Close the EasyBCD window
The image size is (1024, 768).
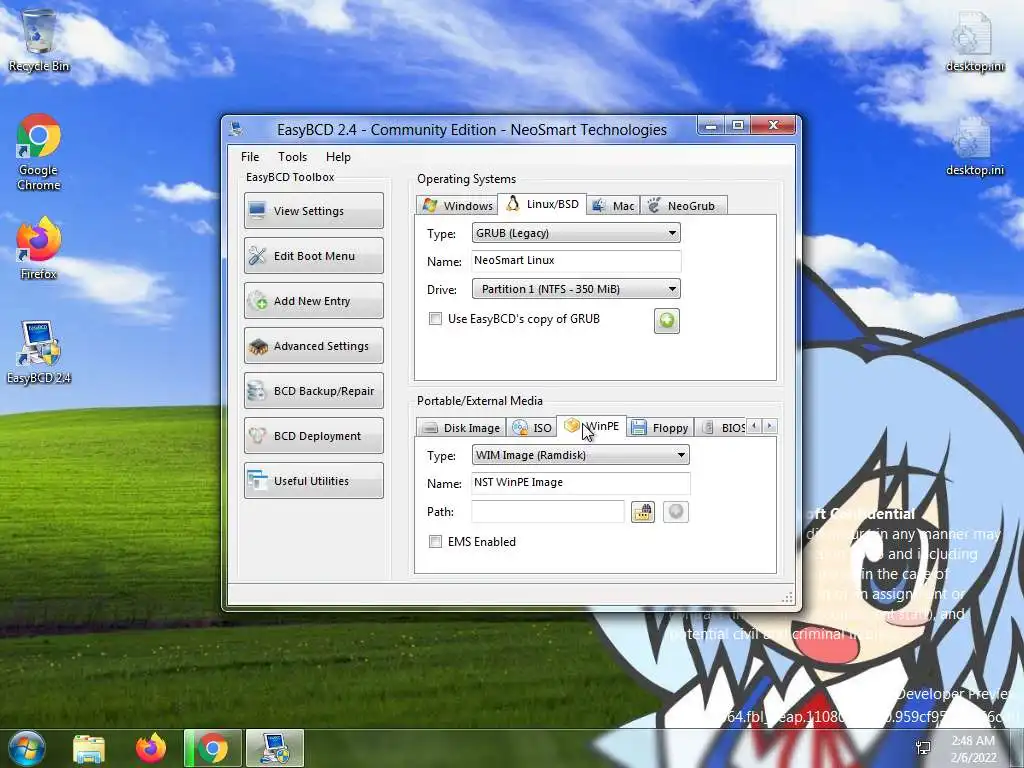774,125
